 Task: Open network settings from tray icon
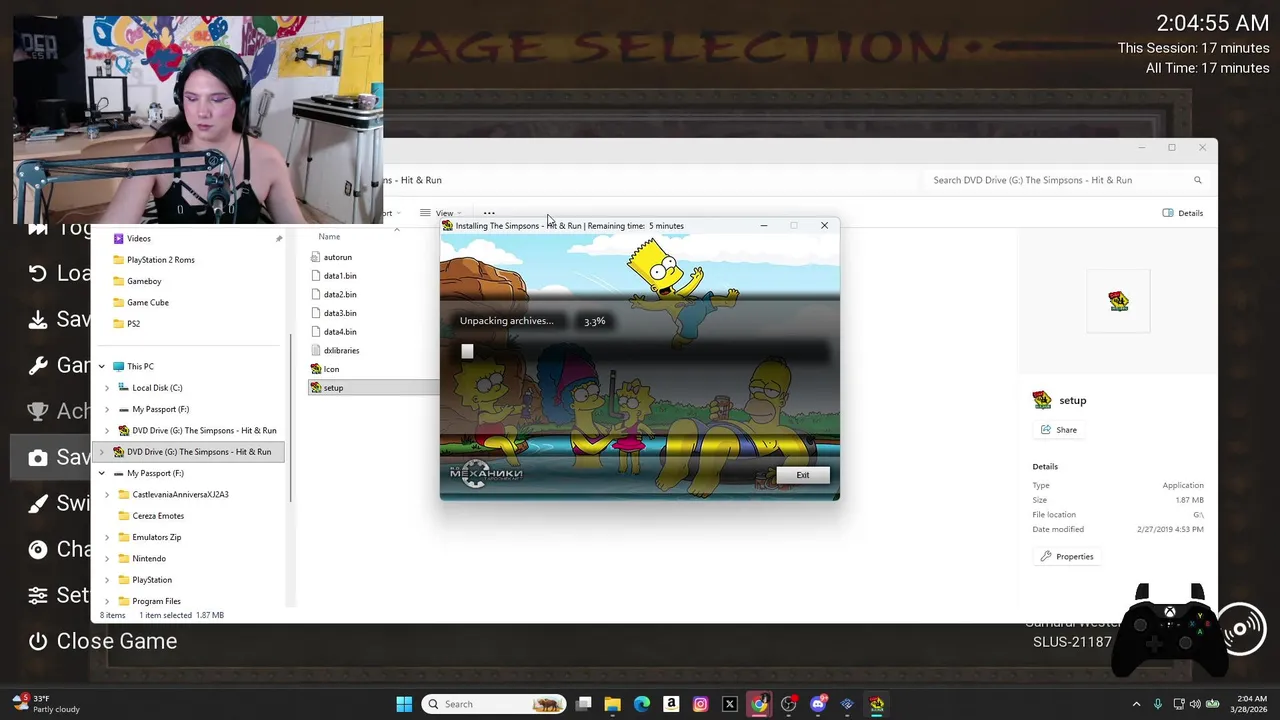click(1179, 704)
